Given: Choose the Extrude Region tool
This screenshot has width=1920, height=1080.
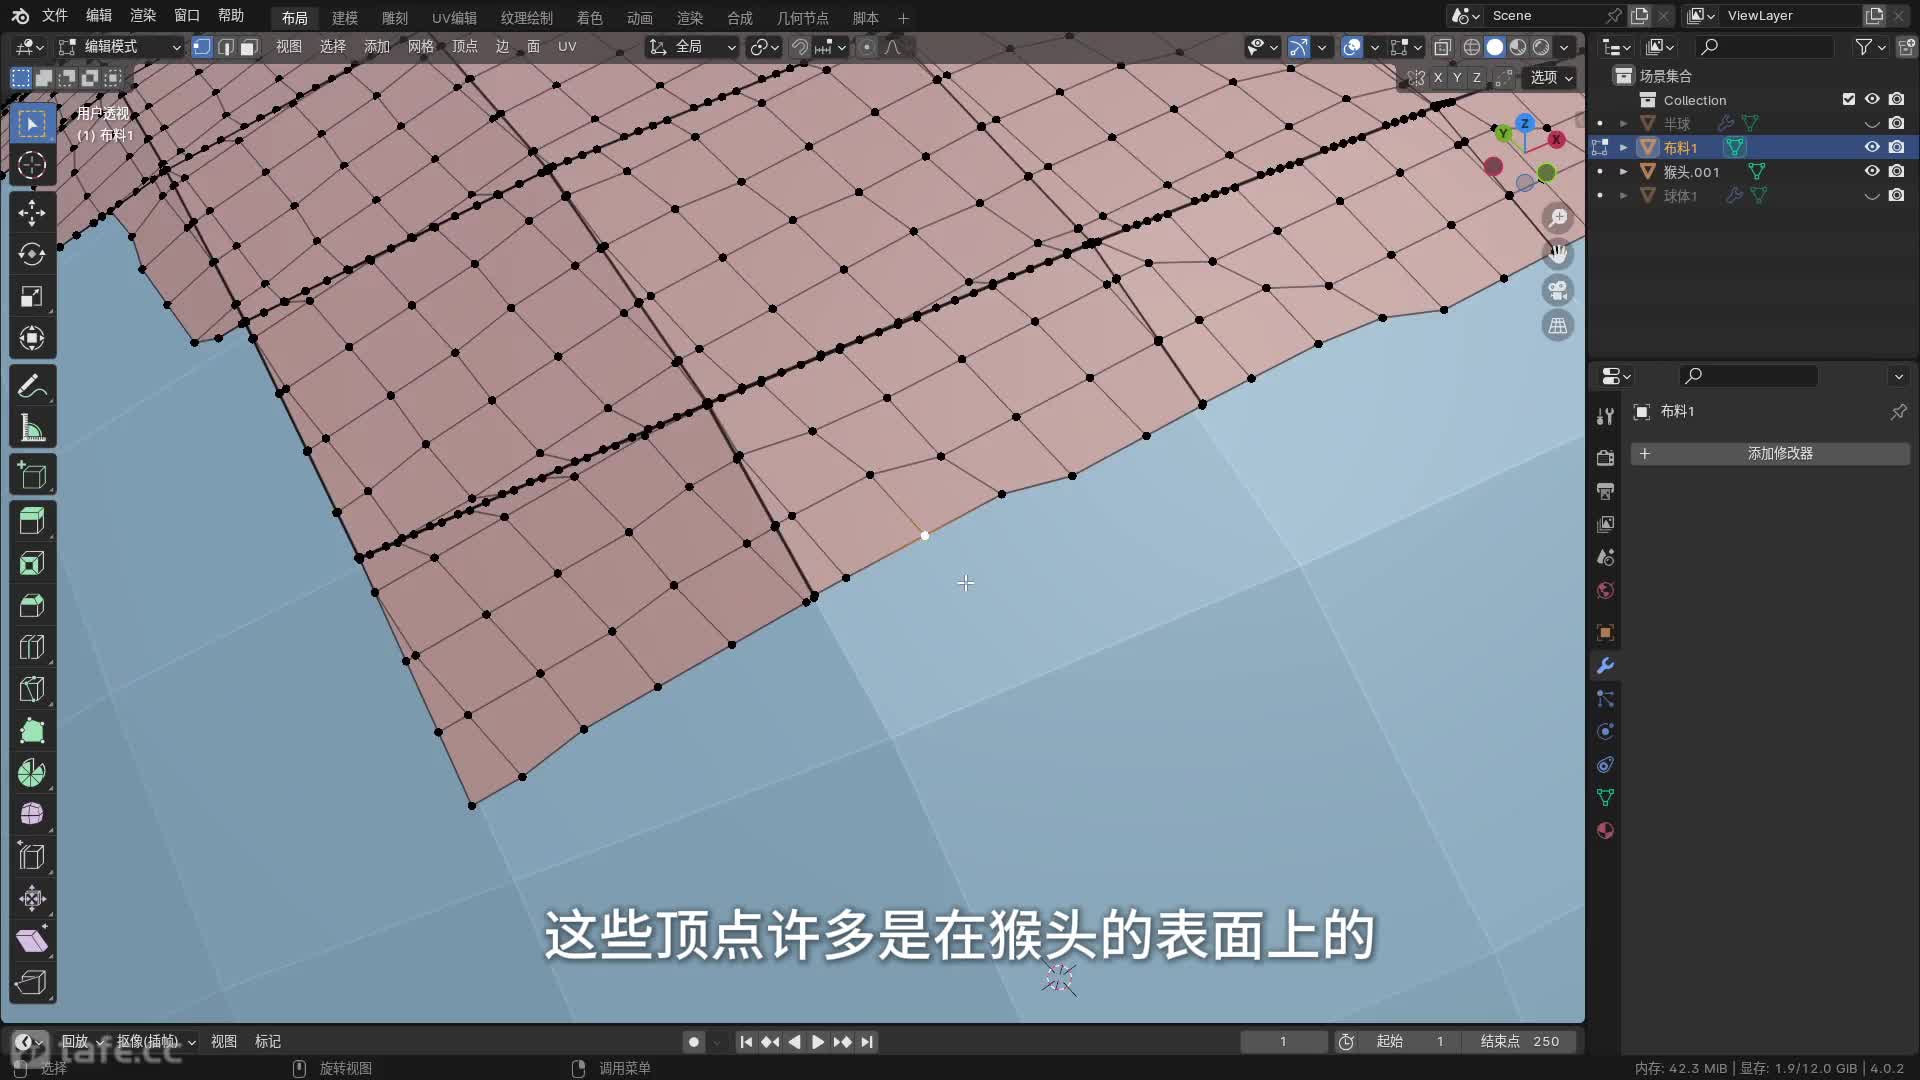Looking at the screenshot, I should [32, 521].
